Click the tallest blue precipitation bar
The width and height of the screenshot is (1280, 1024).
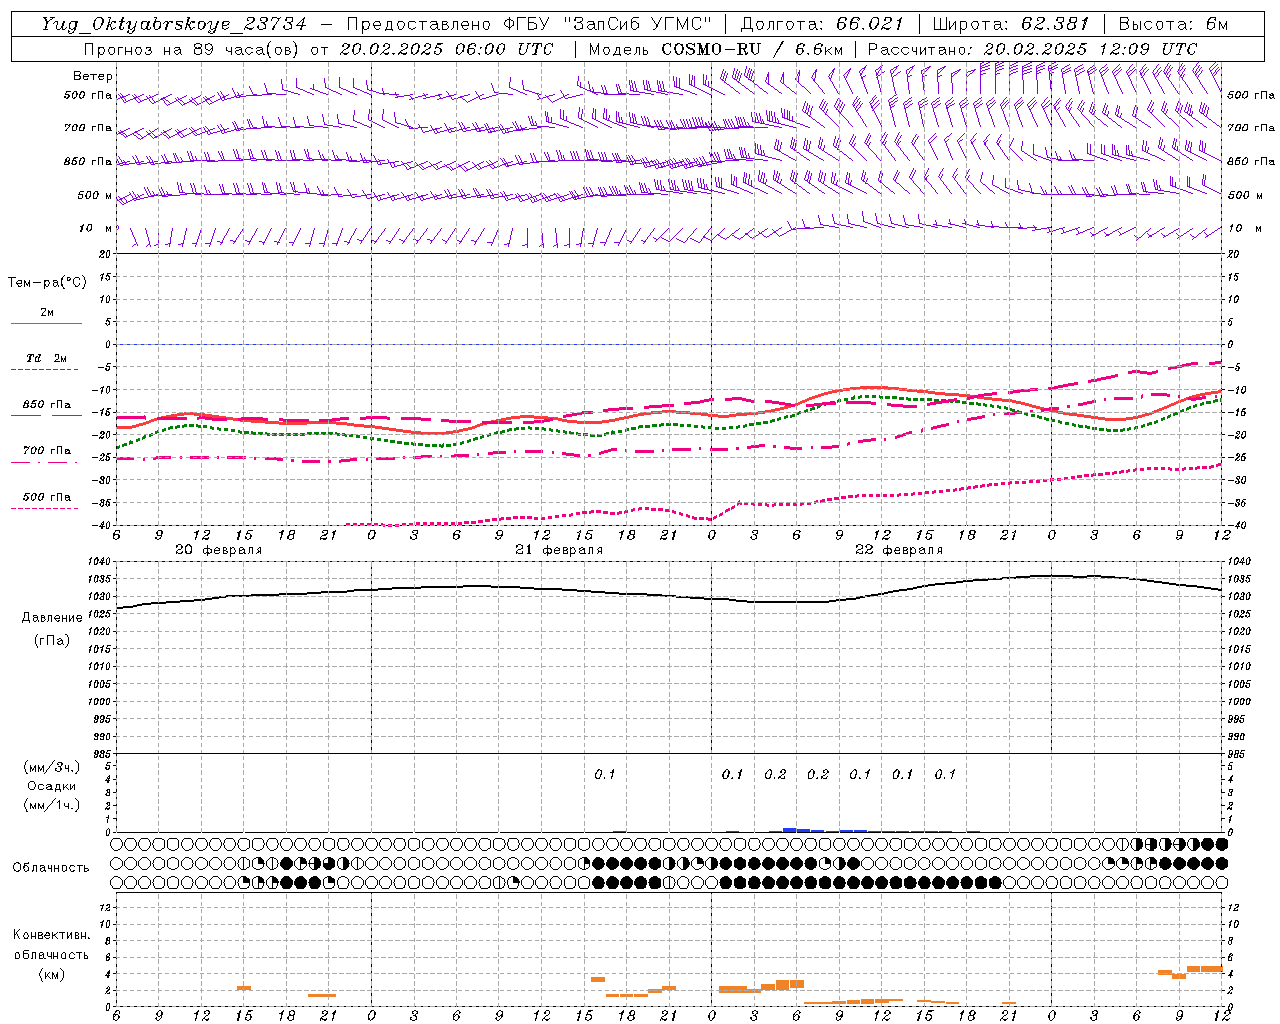tap(789, 830)
